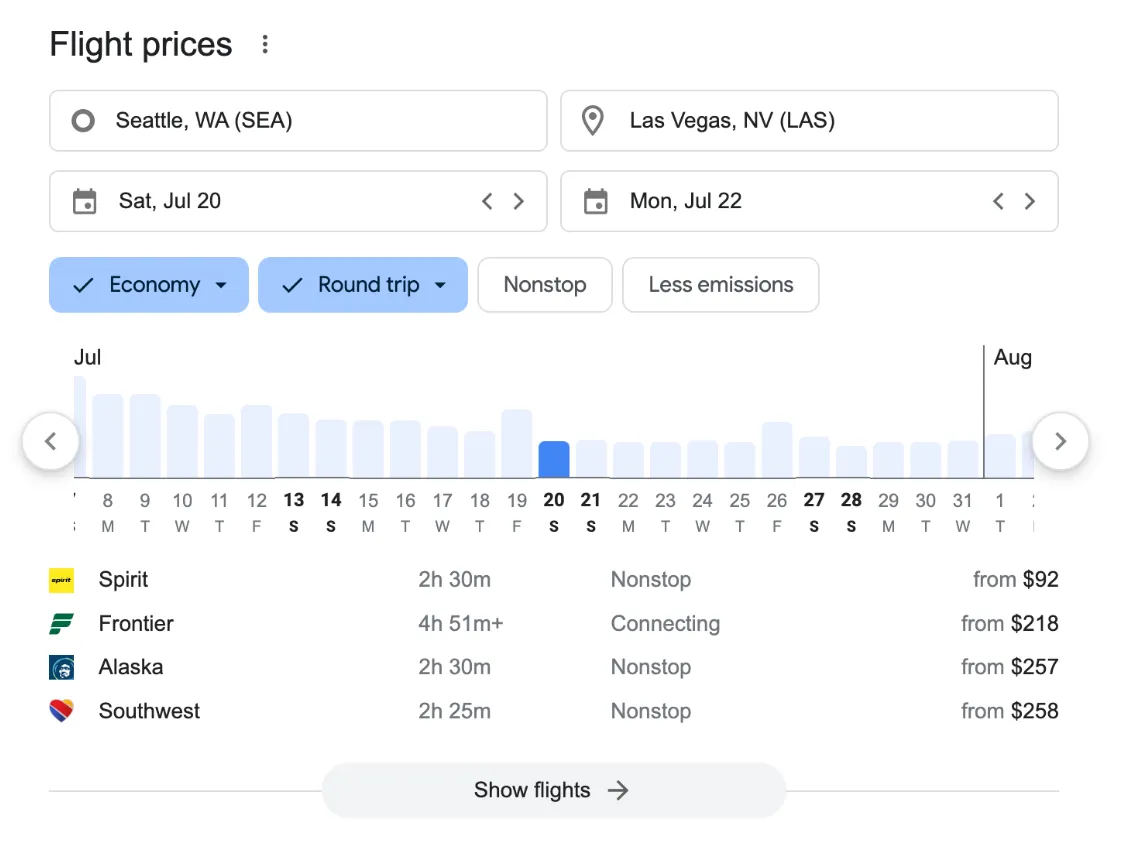The image size is (1146, 842).
Task: Select the price bar for Jul 17
Action: [x=442, y=452]
